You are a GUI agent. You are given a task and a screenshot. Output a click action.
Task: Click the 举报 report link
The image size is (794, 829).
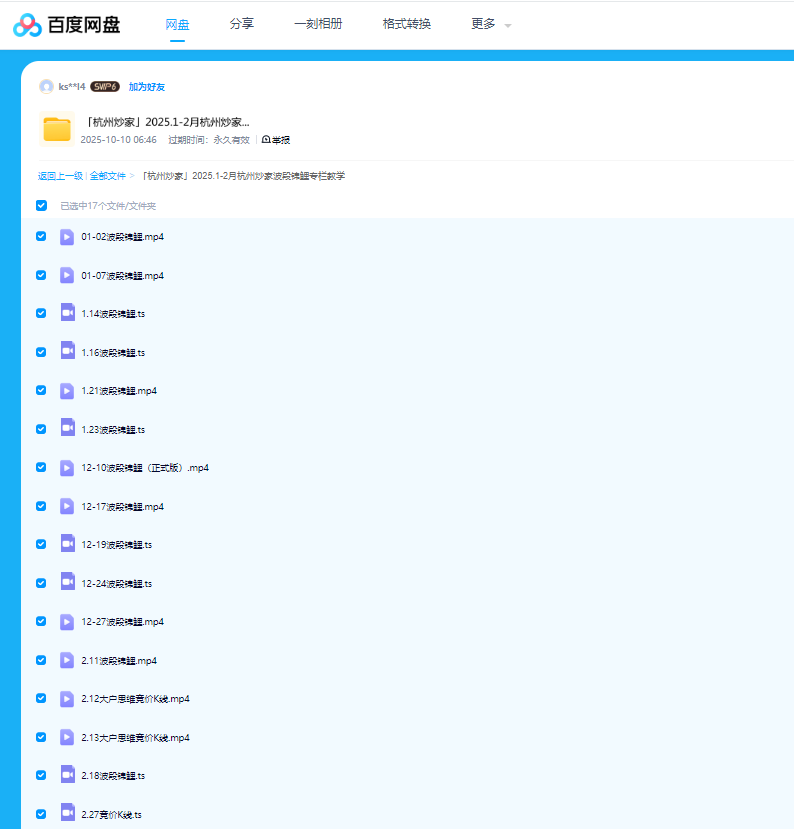(x=281, y=140)
